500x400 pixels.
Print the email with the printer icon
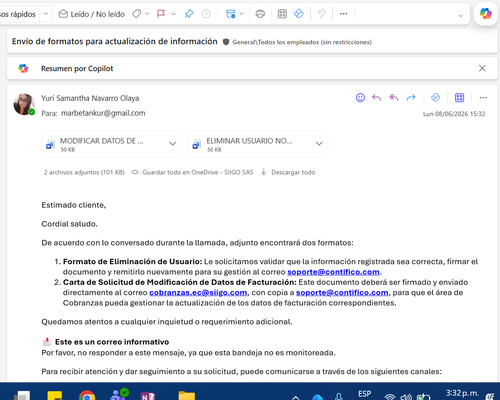(260, 14)
